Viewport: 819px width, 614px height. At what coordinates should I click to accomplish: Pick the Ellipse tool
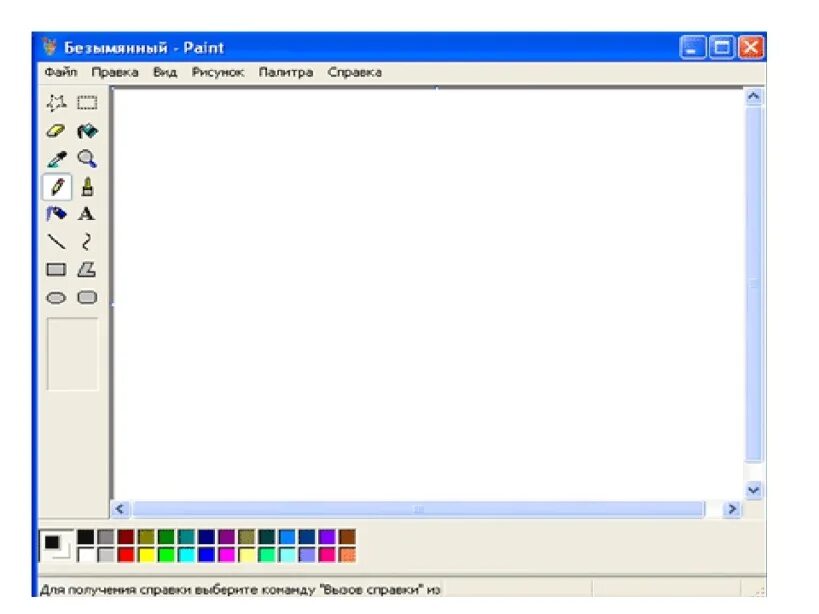56,298
